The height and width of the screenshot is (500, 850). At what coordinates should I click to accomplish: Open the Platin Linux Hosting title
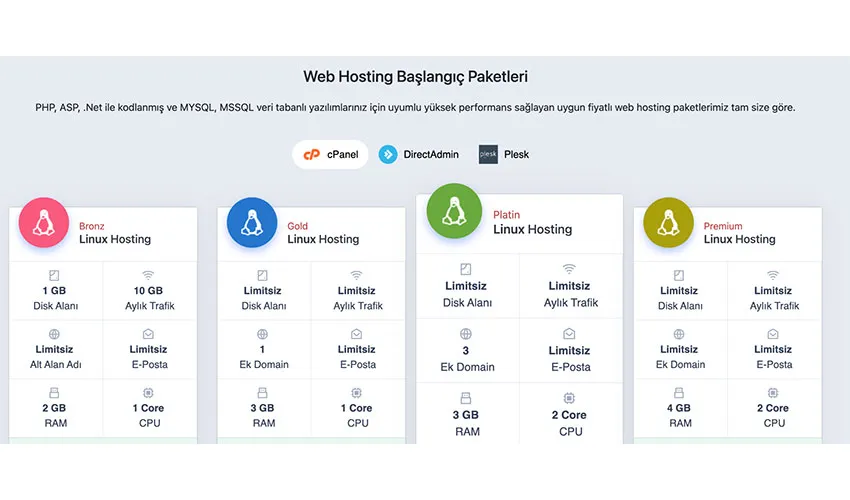pyautogui.click(x=532, y=229)
